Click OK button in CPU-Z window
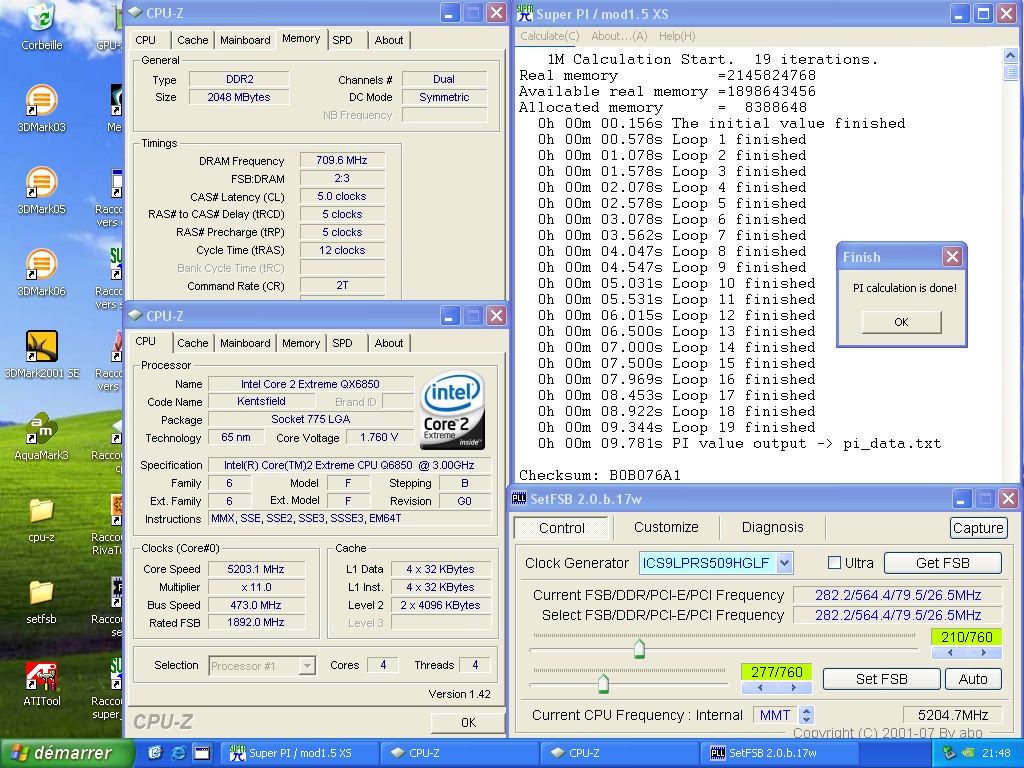This screenshot has height=768, width=1024. coord(468,722)
